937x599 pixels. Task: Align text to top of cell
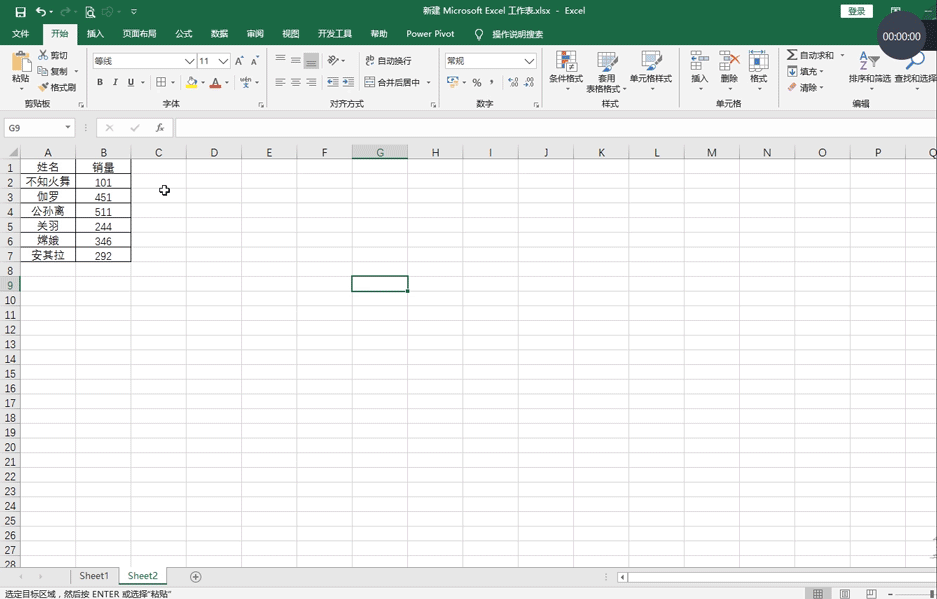pyautogui.click(x=280, y=60)
